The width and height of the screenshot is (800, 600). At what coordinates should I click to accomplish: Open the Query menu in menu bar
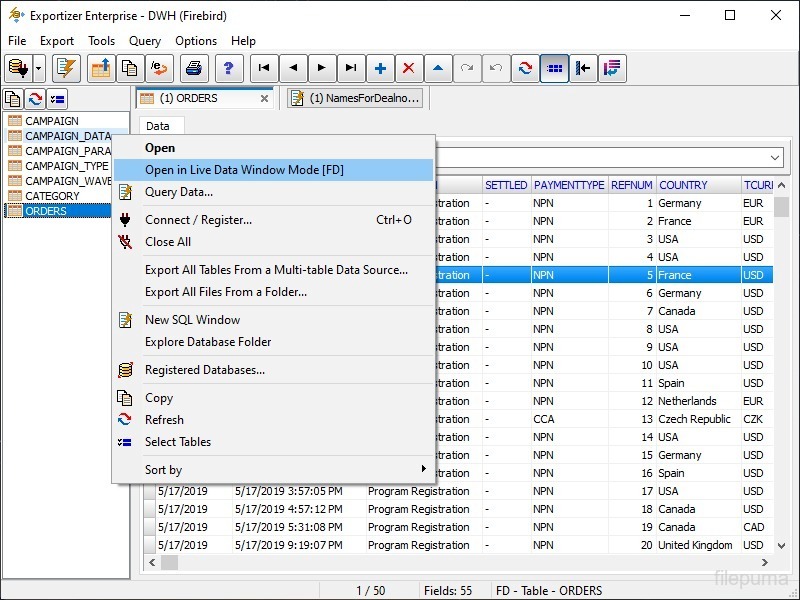(145, 41)
